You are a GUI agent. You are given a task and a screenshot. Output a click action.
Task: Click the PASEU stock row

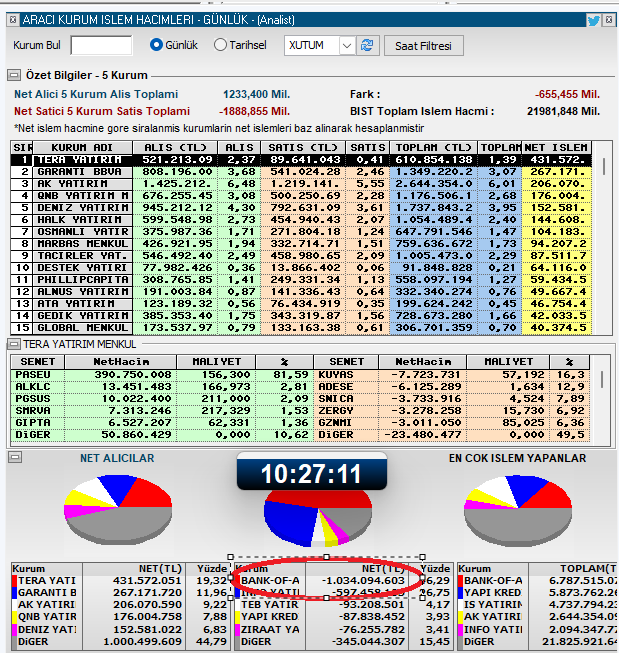pos(162,375)
